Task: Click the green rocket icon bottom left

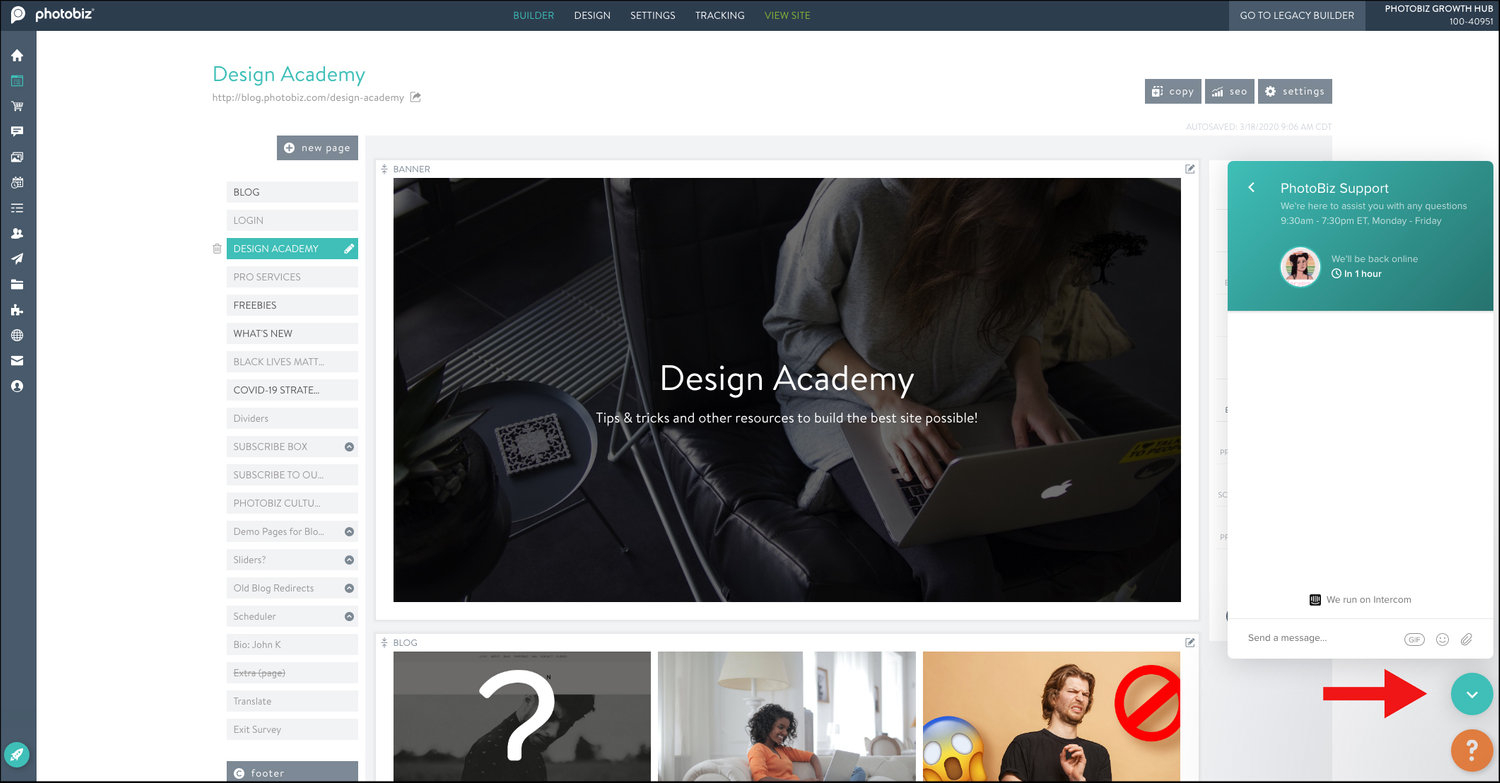Action: (x=17, y=754)
